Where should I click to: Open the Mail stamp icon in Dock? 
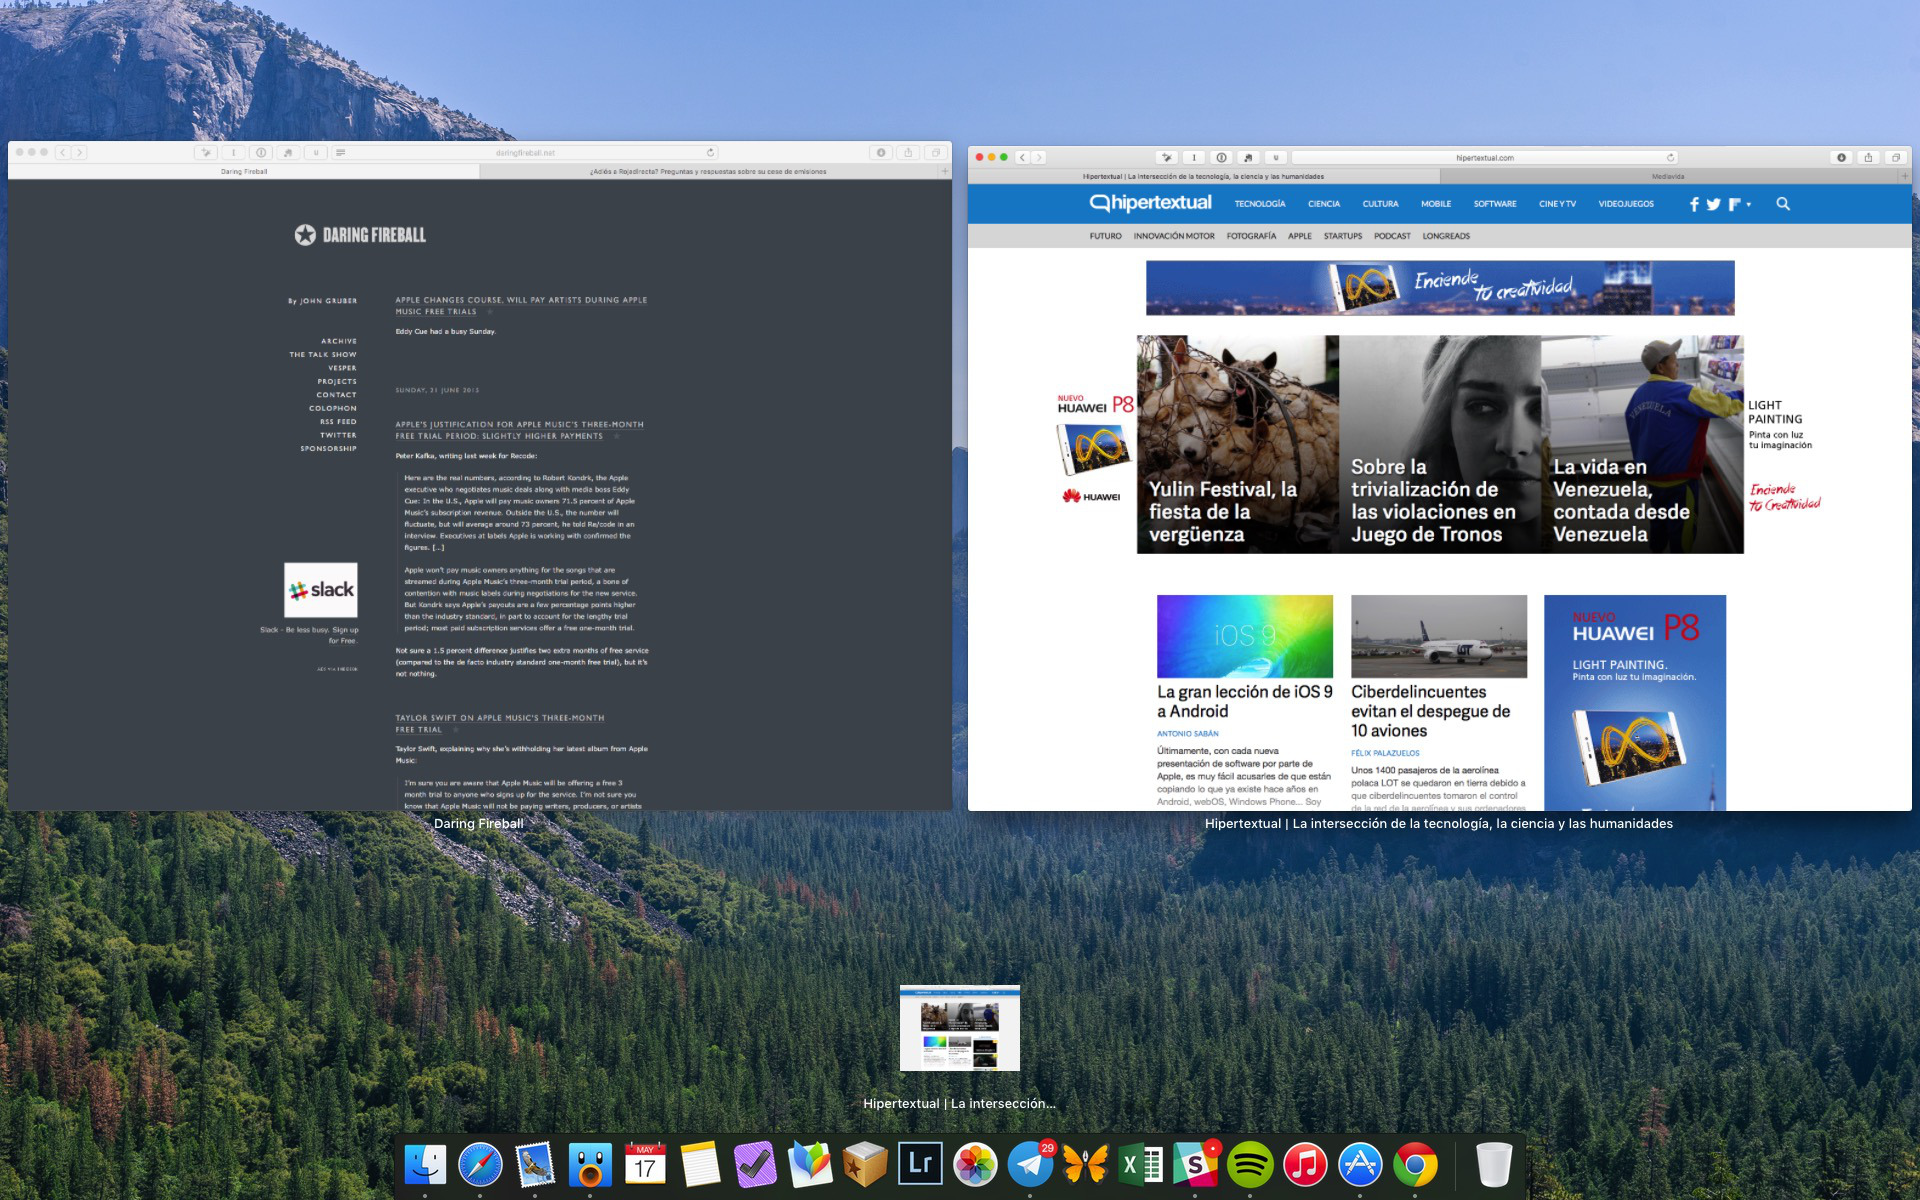[x=535, y=1165]
